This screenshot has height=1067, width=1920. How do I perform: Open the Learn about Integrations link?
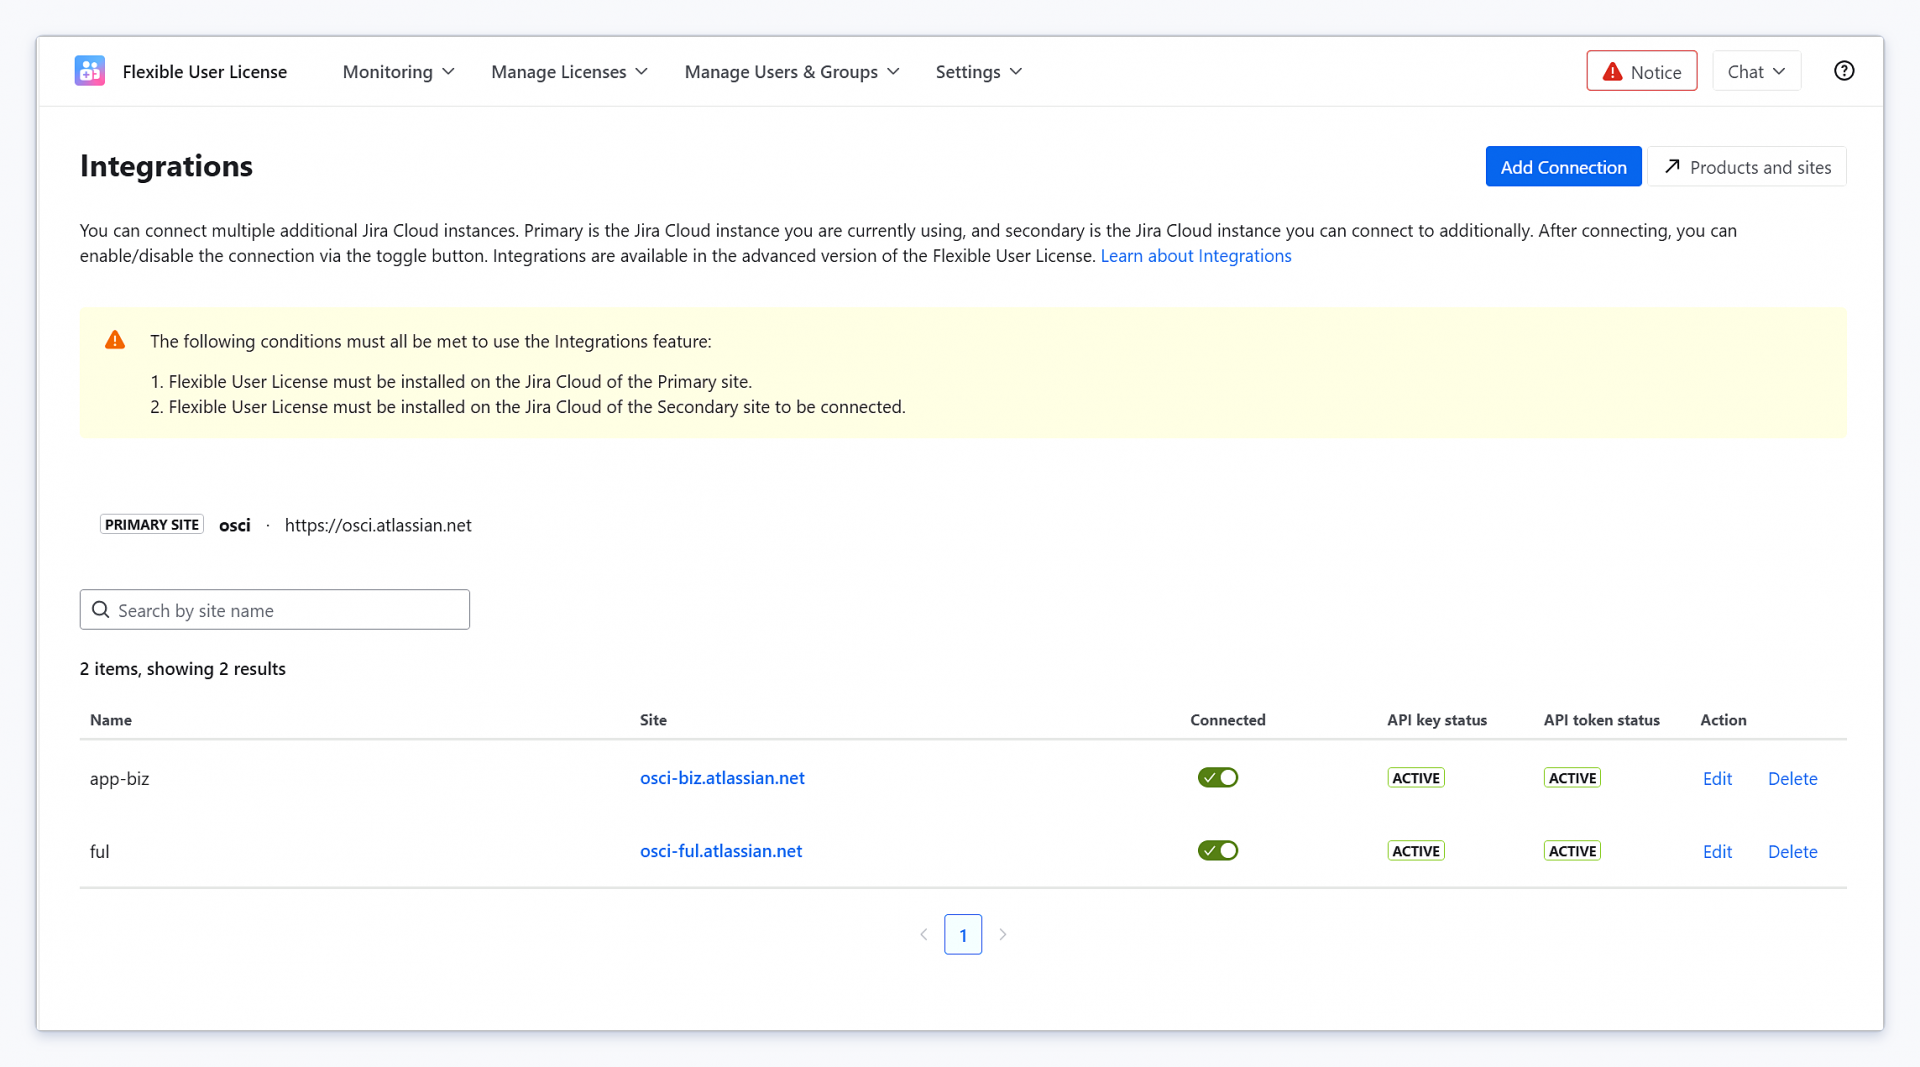[x=1196, y=256]
